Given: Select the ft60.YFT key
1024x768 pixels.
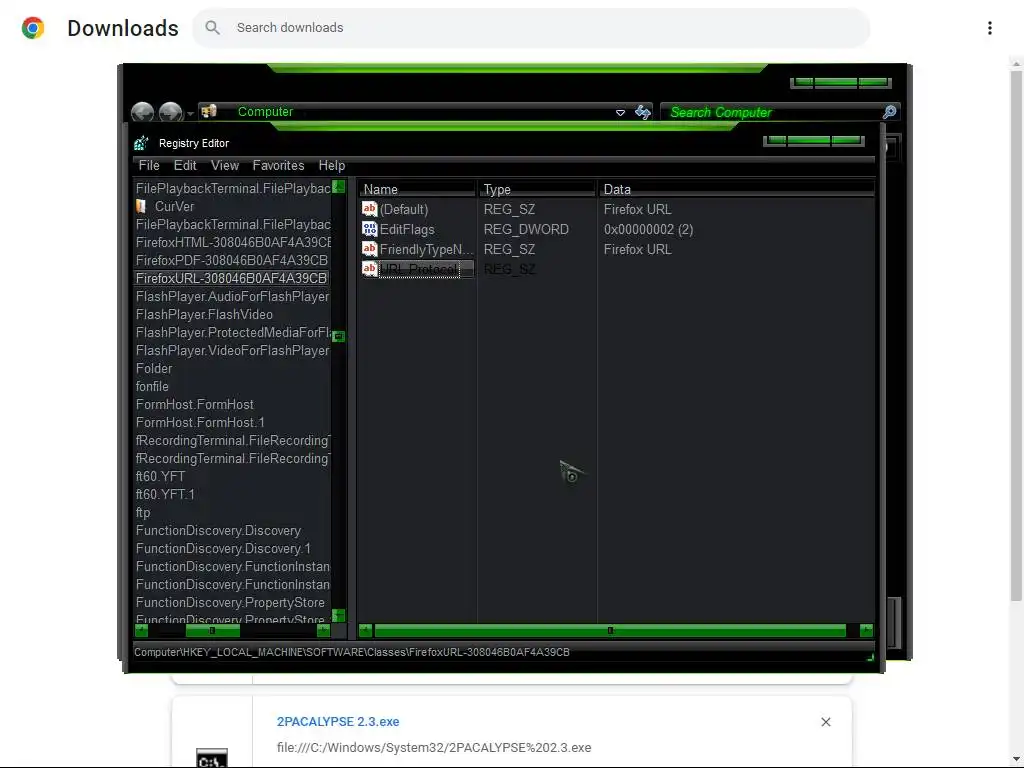Looking at the screenshot, I should coord(161,477).
